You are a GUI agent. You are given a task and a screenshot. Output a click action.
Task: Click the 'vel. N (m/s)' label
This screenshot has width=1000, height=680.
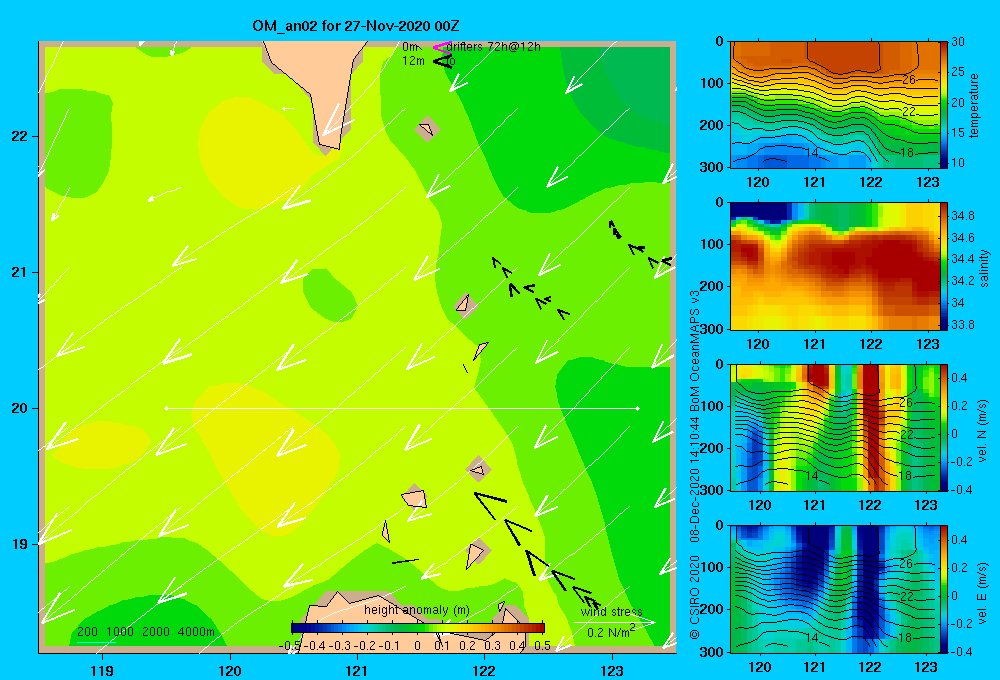coord(983,431)
